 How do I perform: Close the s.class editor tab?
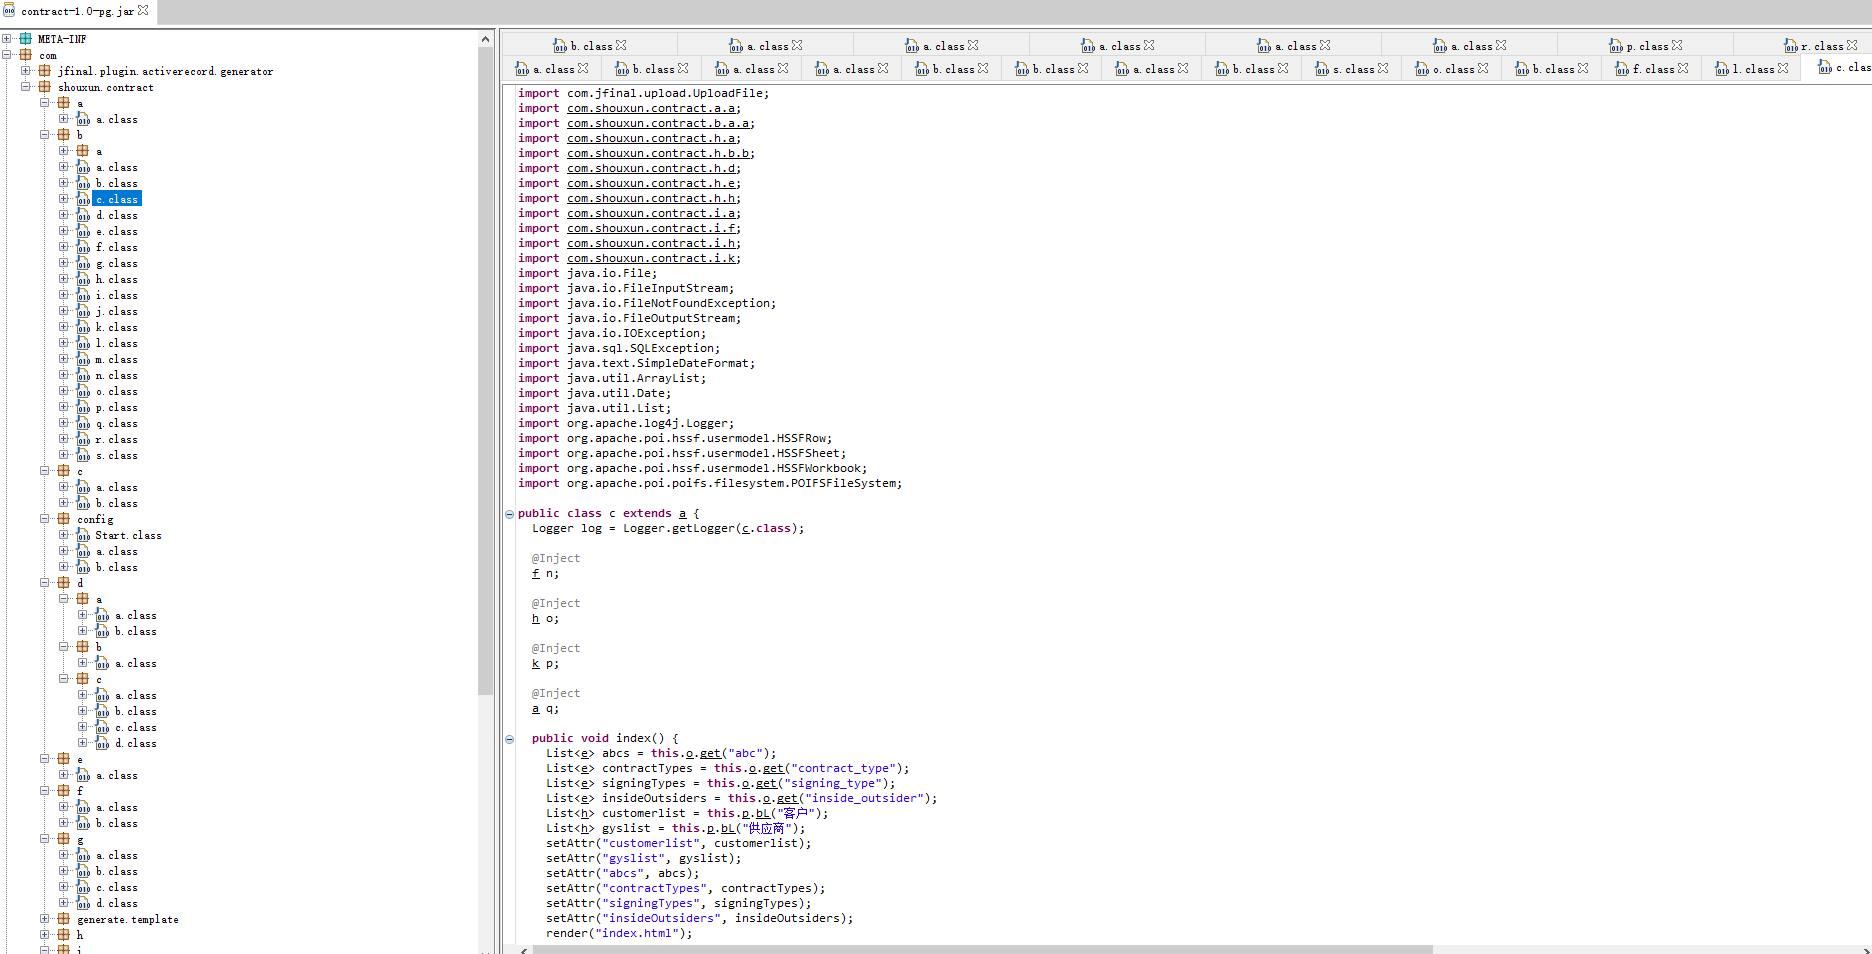tap(1383, 68)
